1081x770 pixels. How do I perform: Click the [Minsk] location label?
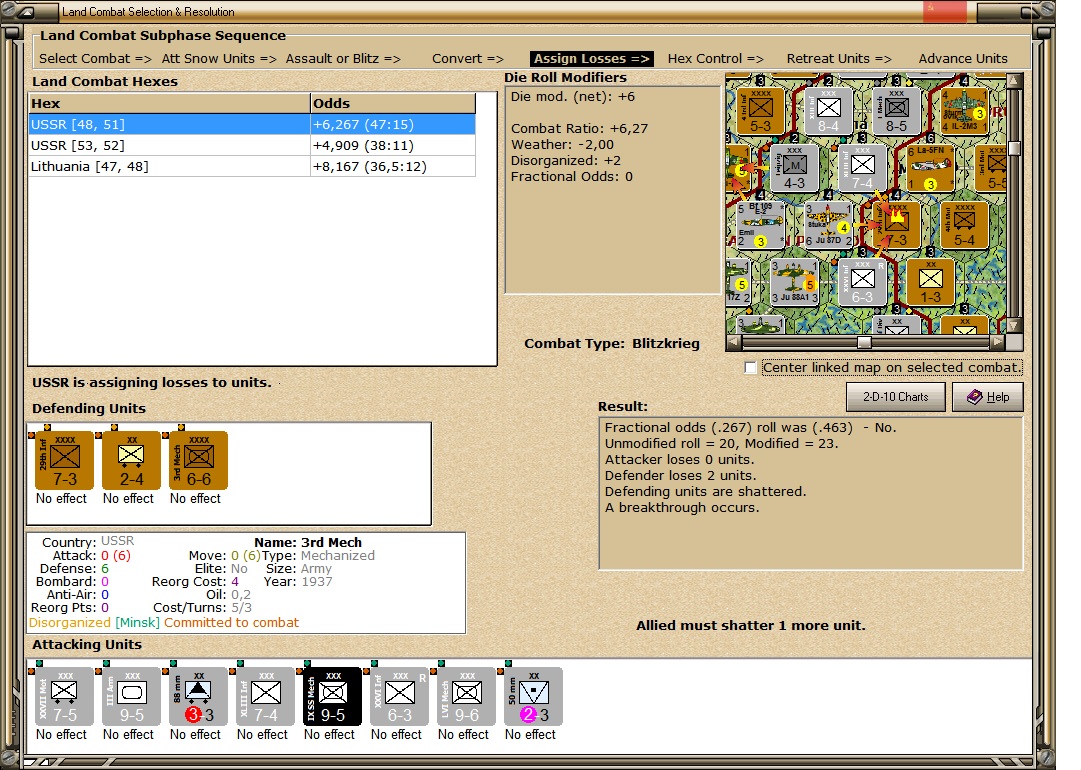137,622
